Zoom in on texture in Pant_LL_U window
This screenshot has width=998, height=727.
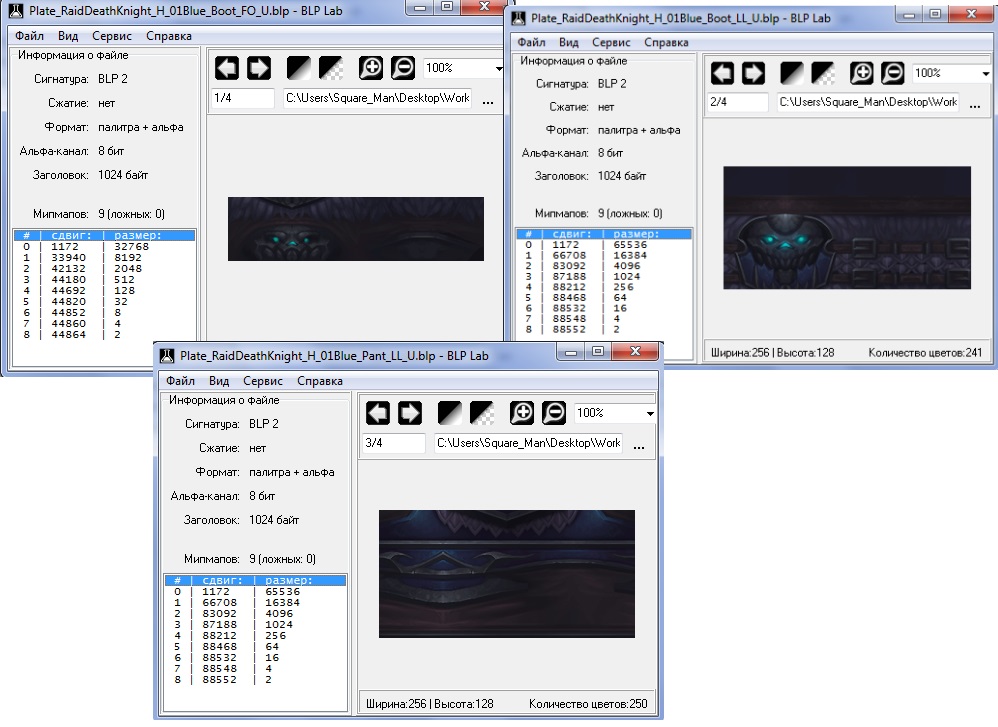pos(522,413)
